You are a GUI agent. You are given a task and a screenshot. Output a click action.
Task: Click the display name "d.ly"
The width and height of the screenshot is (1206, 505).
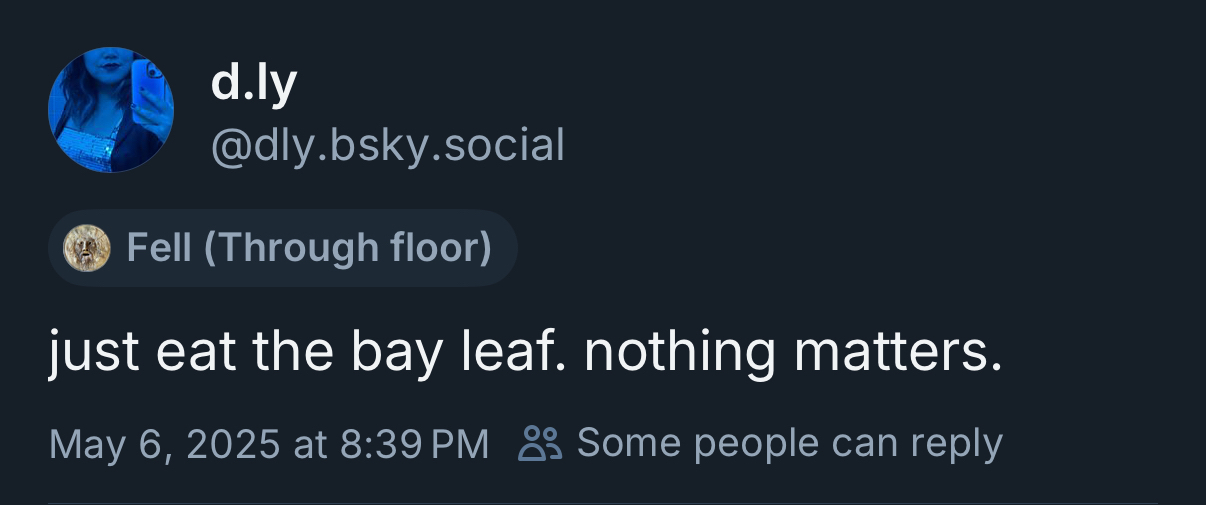click(x=254, y=83)
